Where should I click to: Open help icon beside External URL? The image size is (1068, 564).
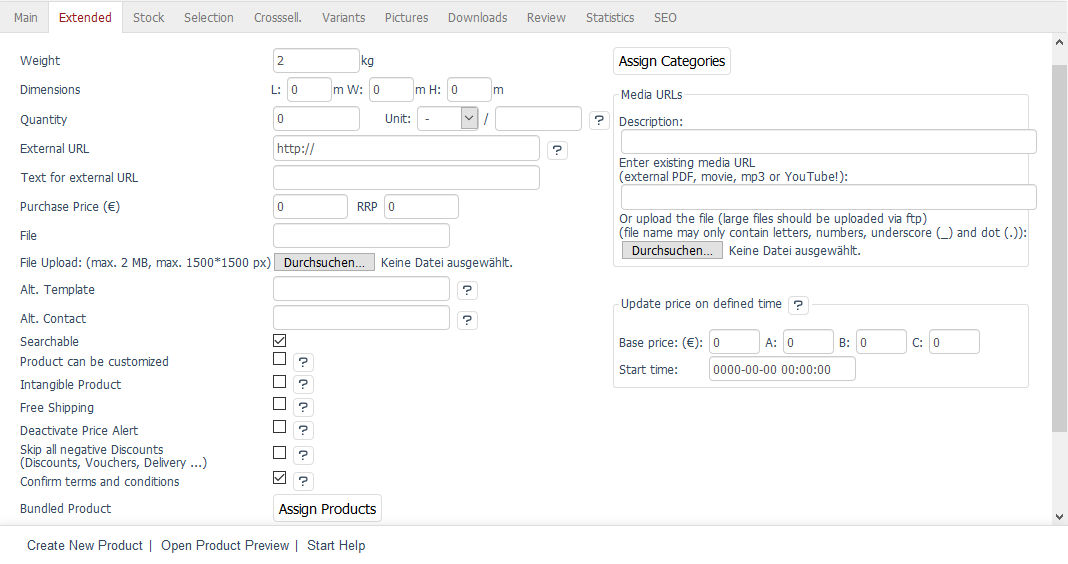tap(557, 151)
